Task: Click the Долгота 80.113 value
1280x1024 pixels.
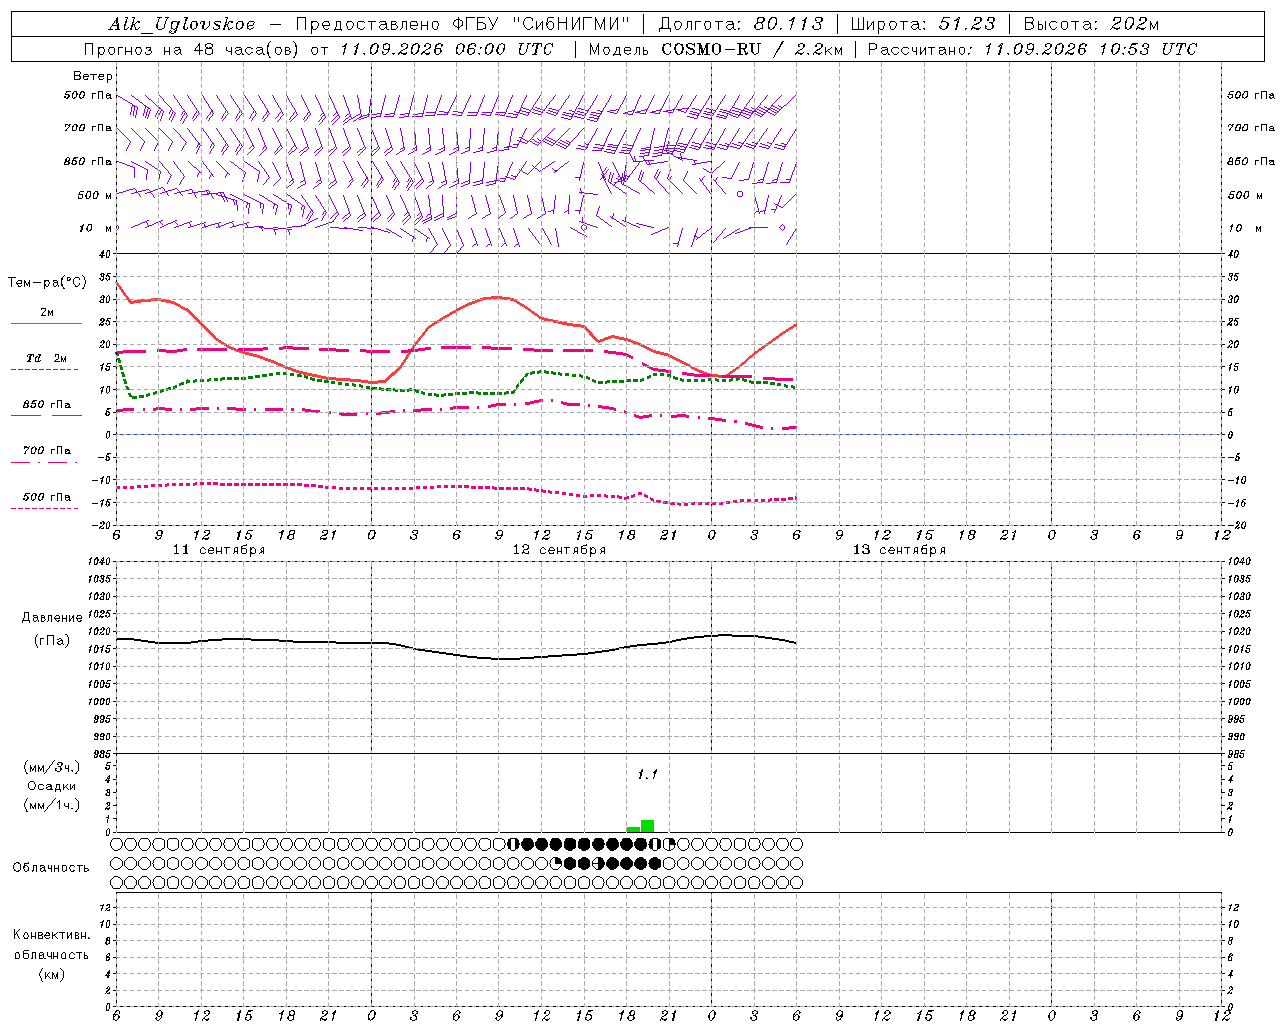Action: [789, 25]
